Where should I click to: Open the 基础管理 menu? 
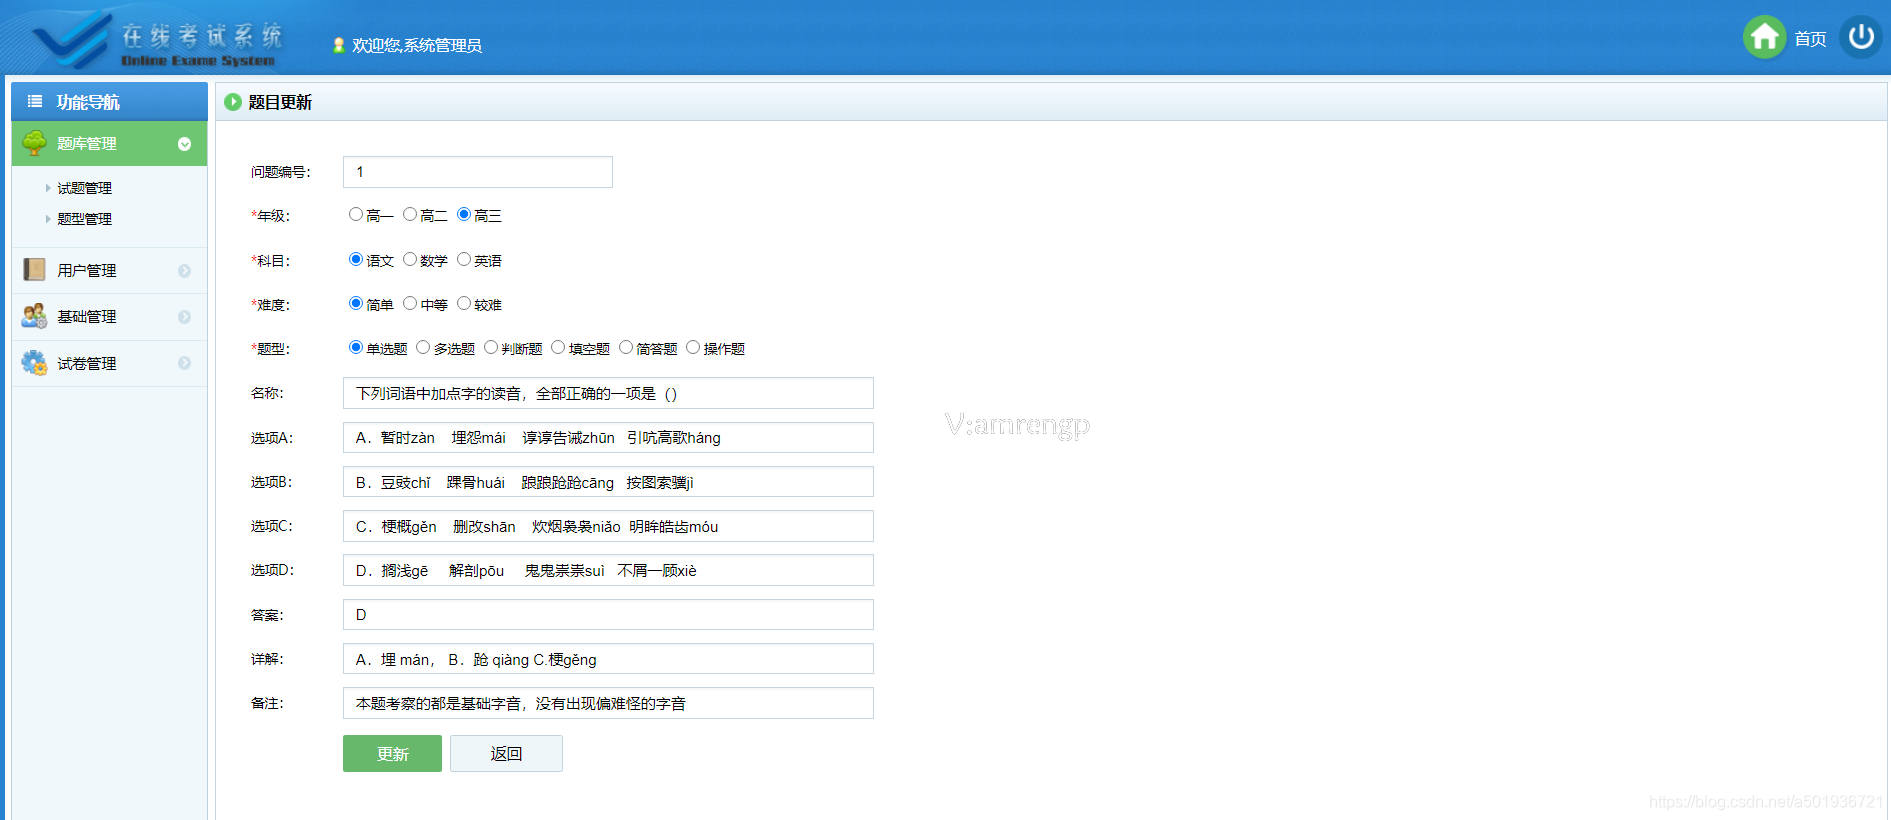click(109, 317)
